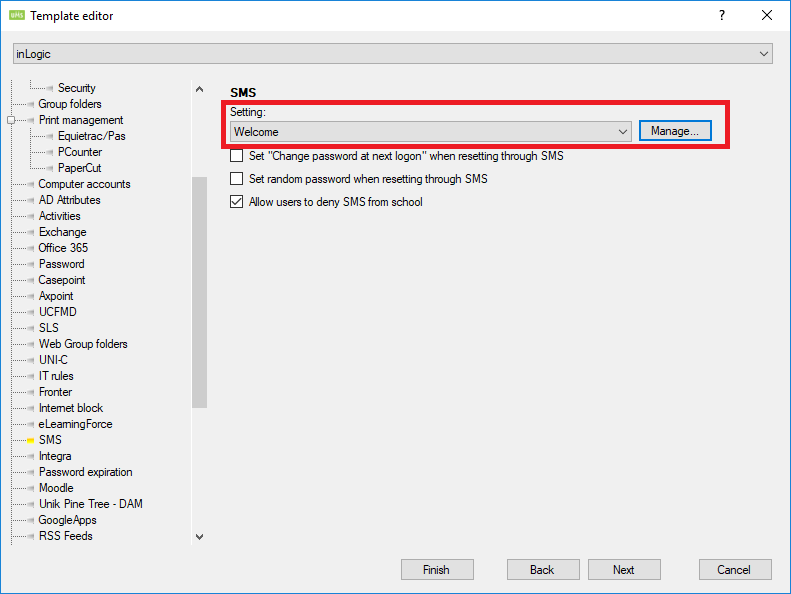The width and height of the screenshot is (791, 594).
Task: Select Office 365 in the tree
Action: click(x=62, y=248)
